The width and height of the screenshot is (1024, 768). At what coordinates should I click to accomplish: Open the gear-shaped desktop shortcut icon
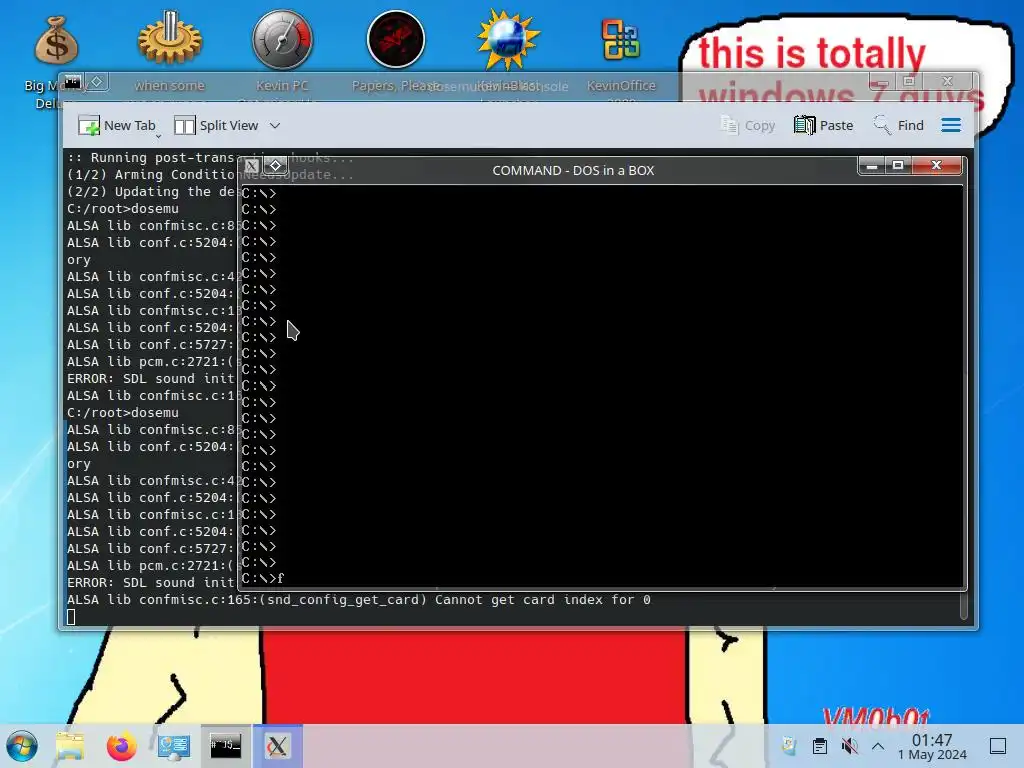(x=170, y=39)
